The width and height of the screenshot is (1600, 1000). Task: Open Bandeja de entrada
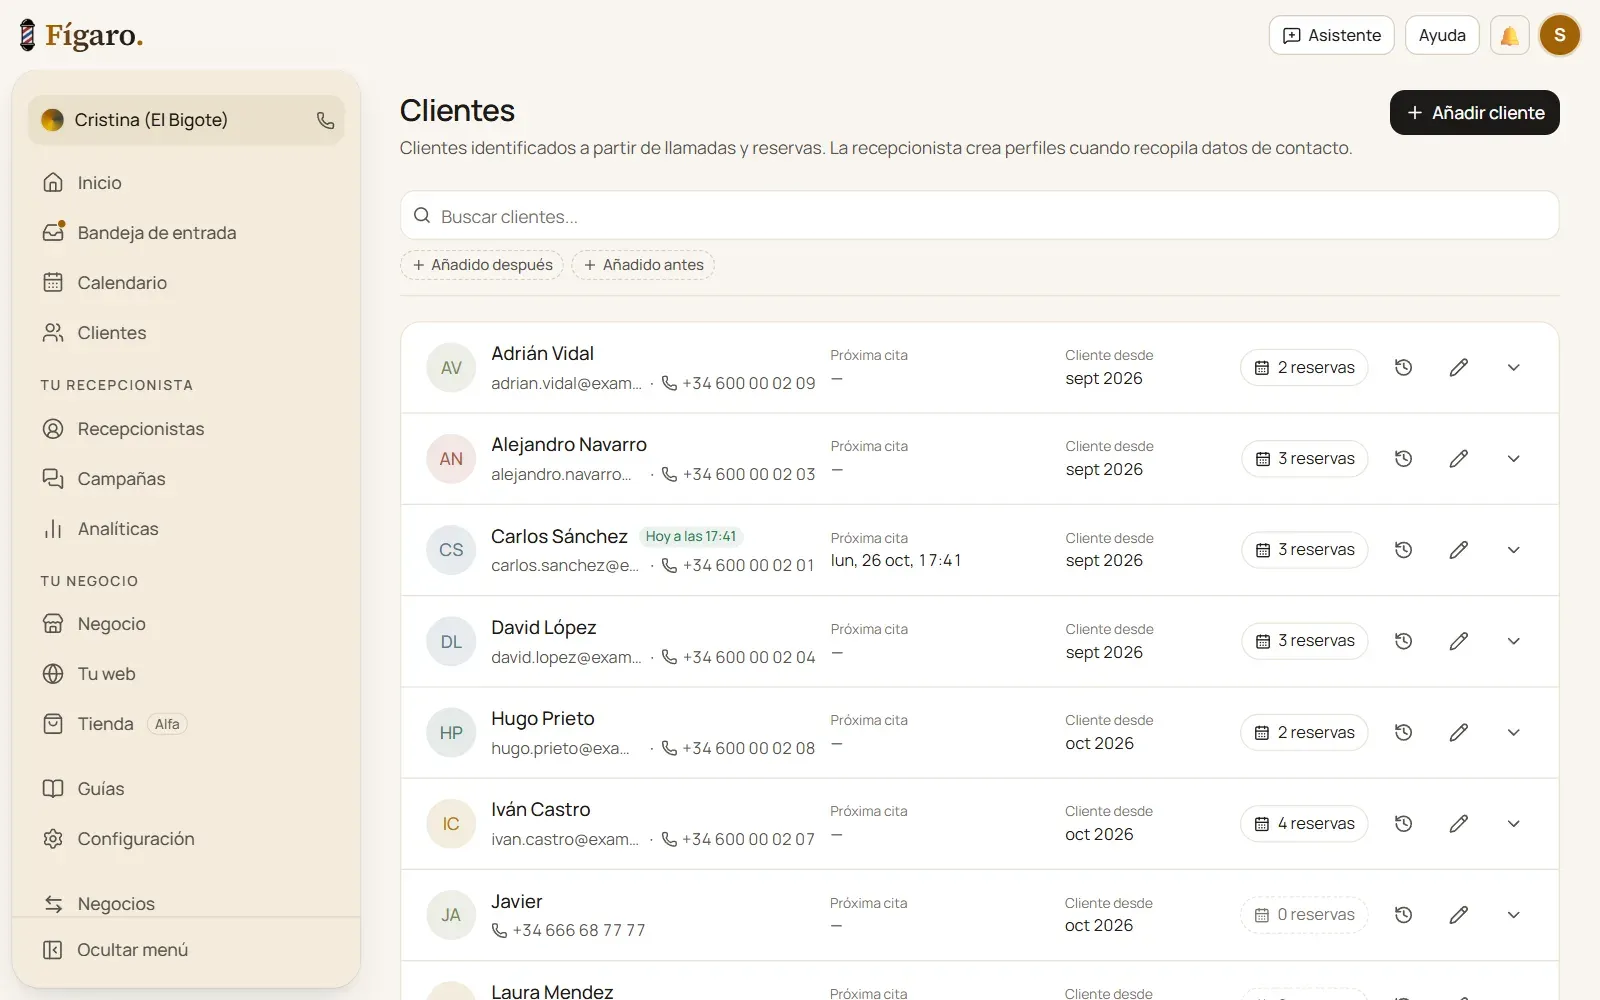pyautogui.click(x=186, y=233)
